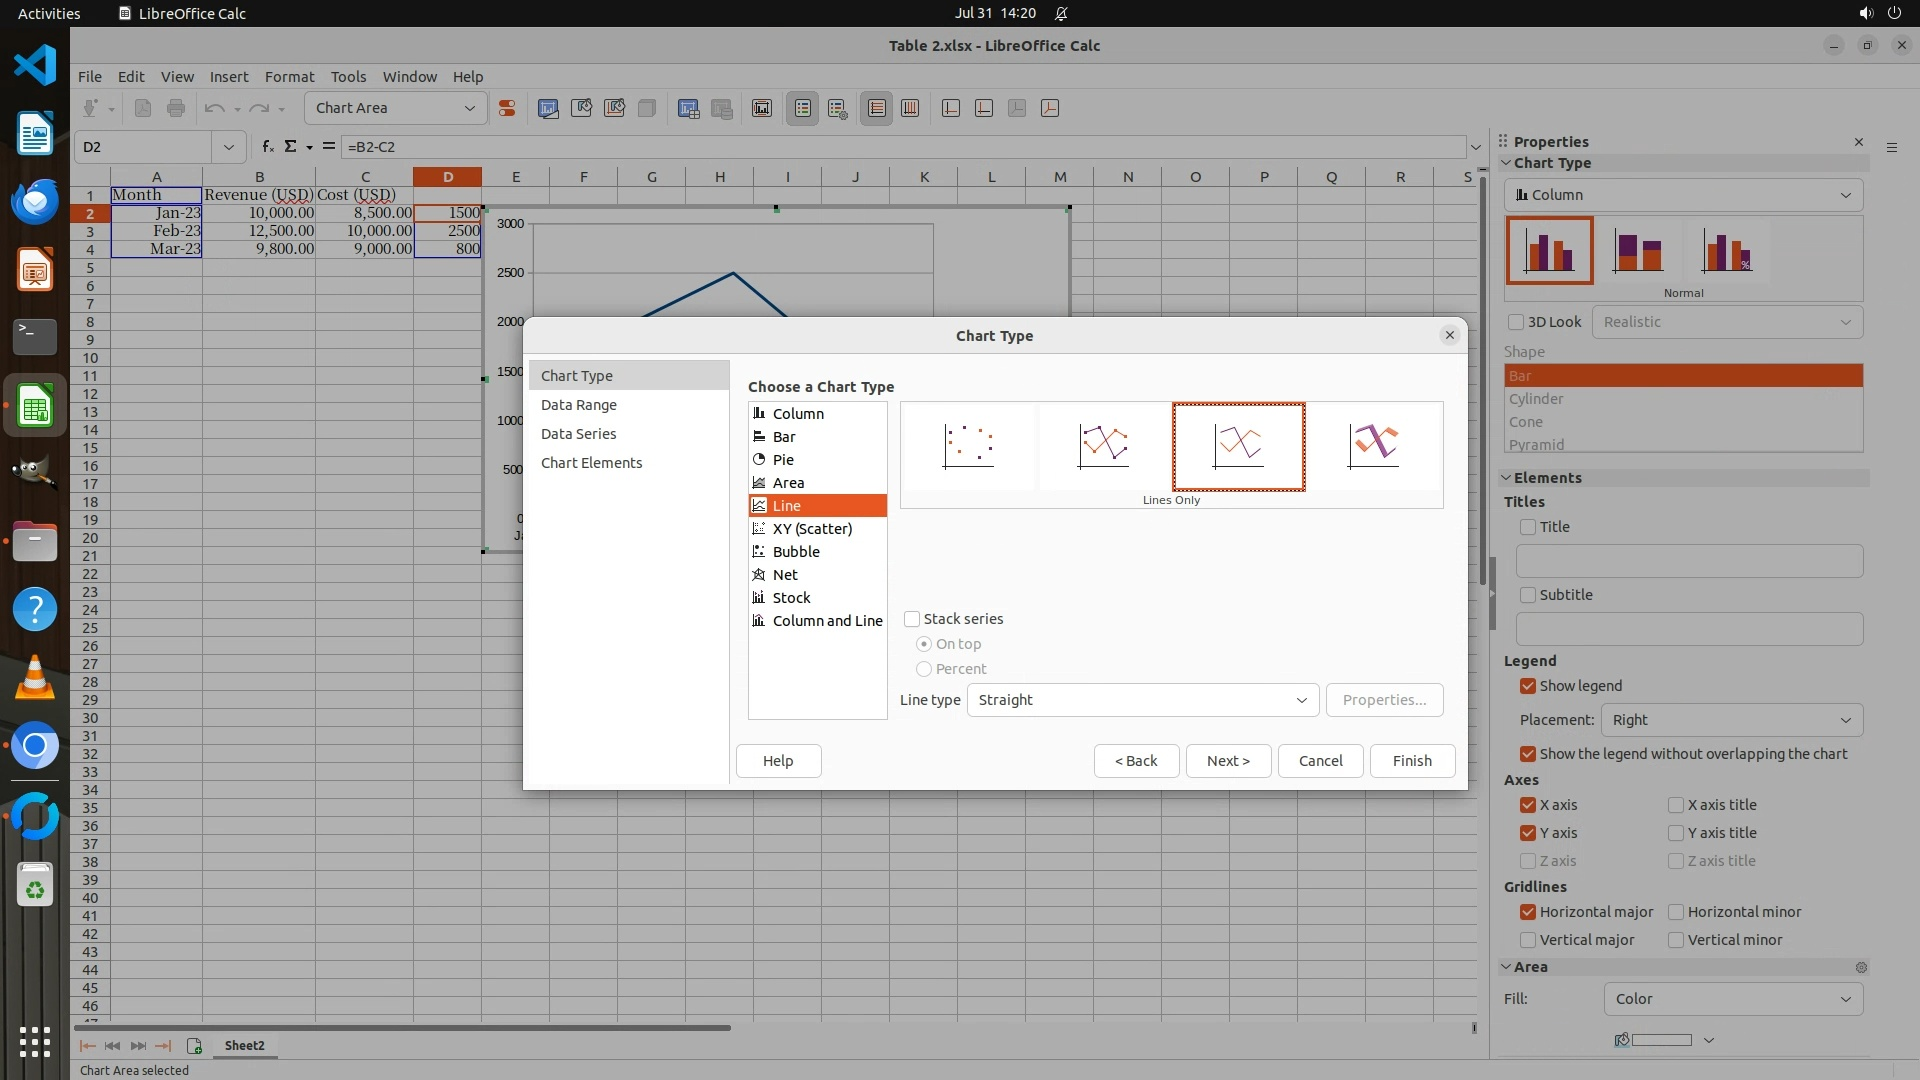
Task: Click the Next > button
Action: (1228, 761)
